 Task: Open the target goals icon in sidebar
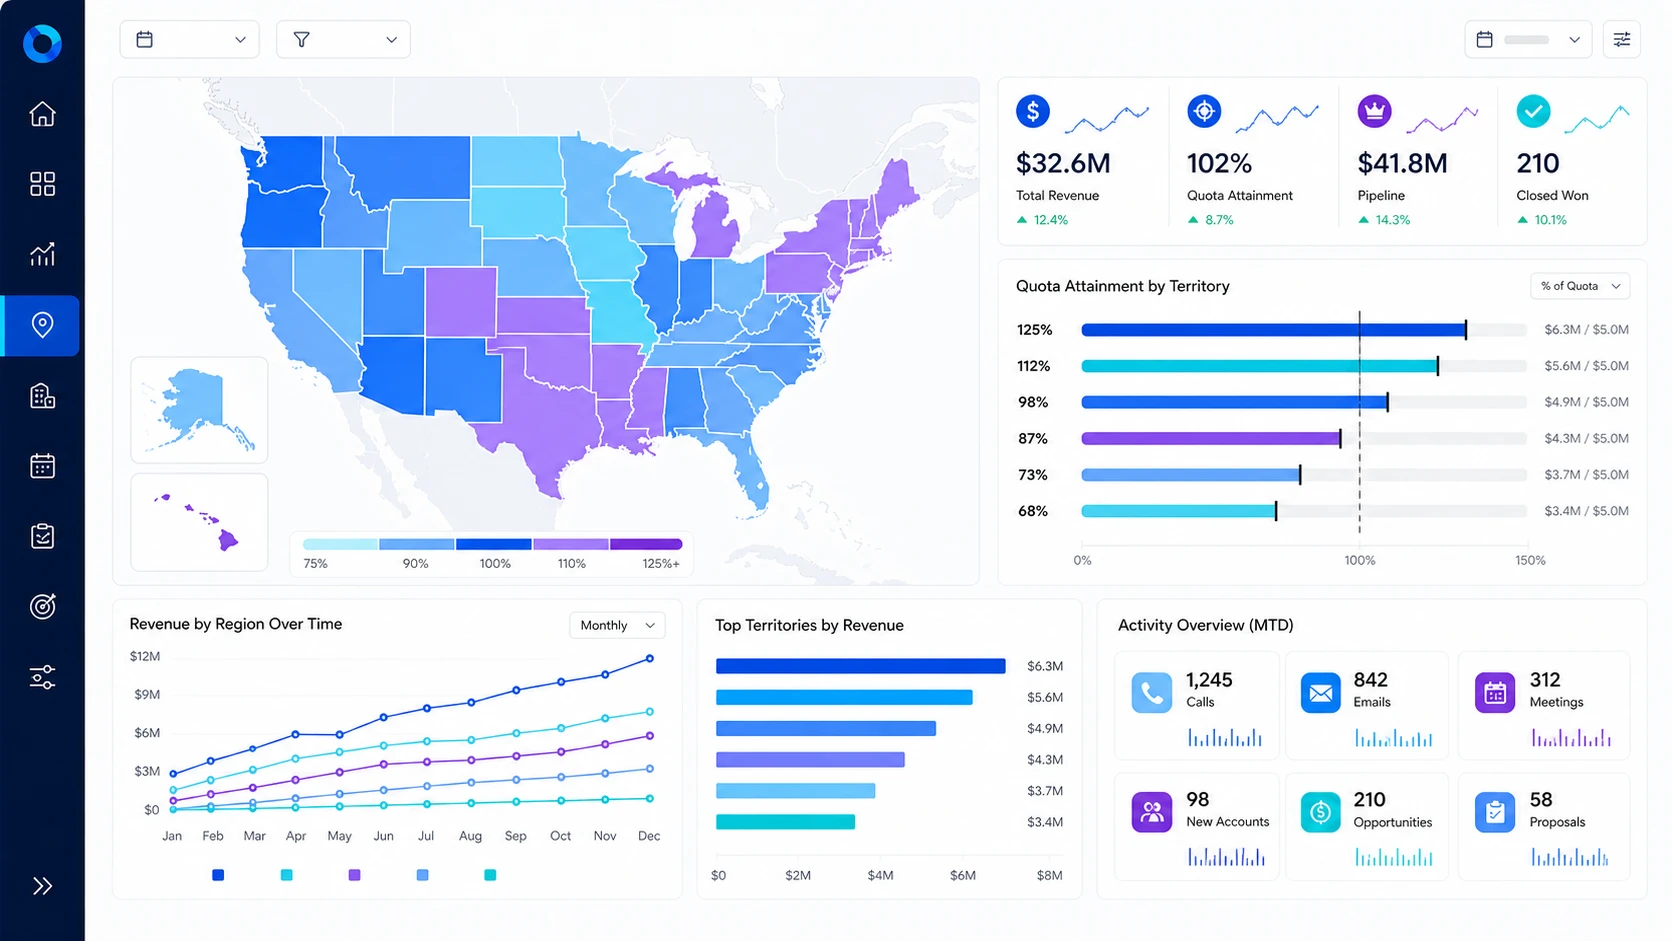click(42, 606)
